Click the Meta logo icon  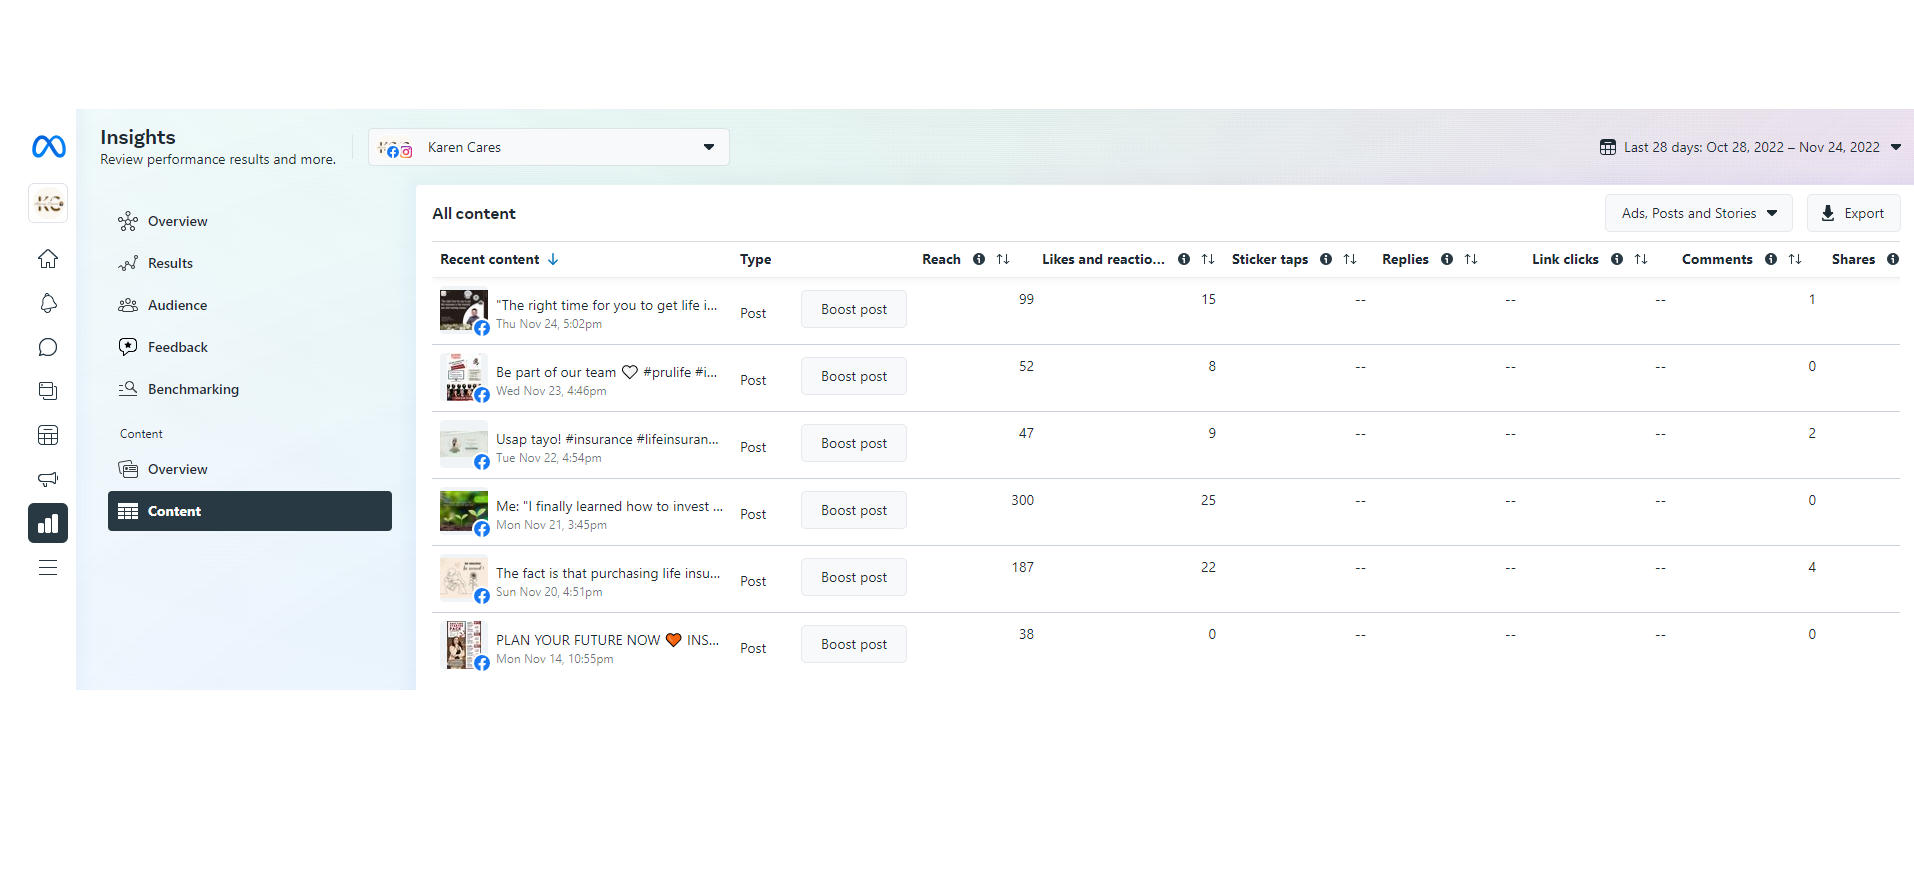(48, 147)
